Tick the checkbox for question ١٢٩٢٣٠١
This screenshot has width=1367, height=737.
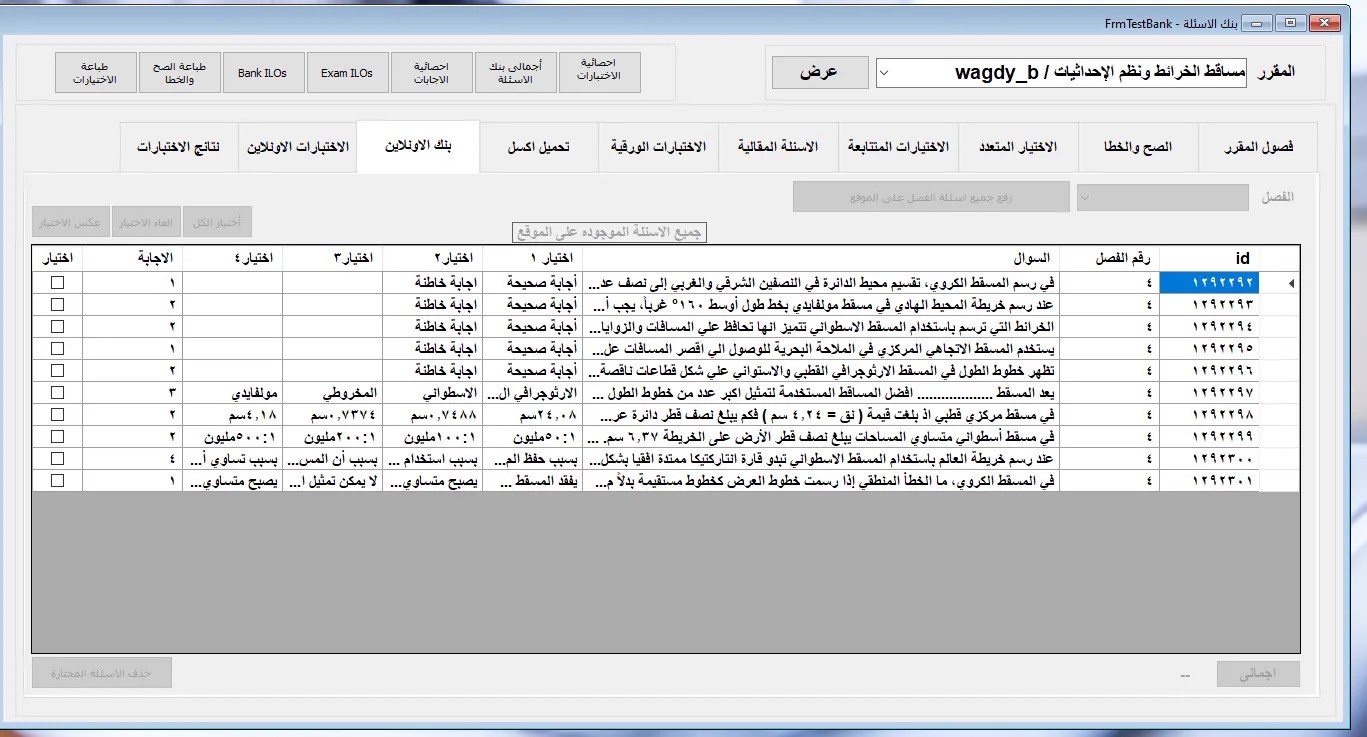[x=57, y=481]
